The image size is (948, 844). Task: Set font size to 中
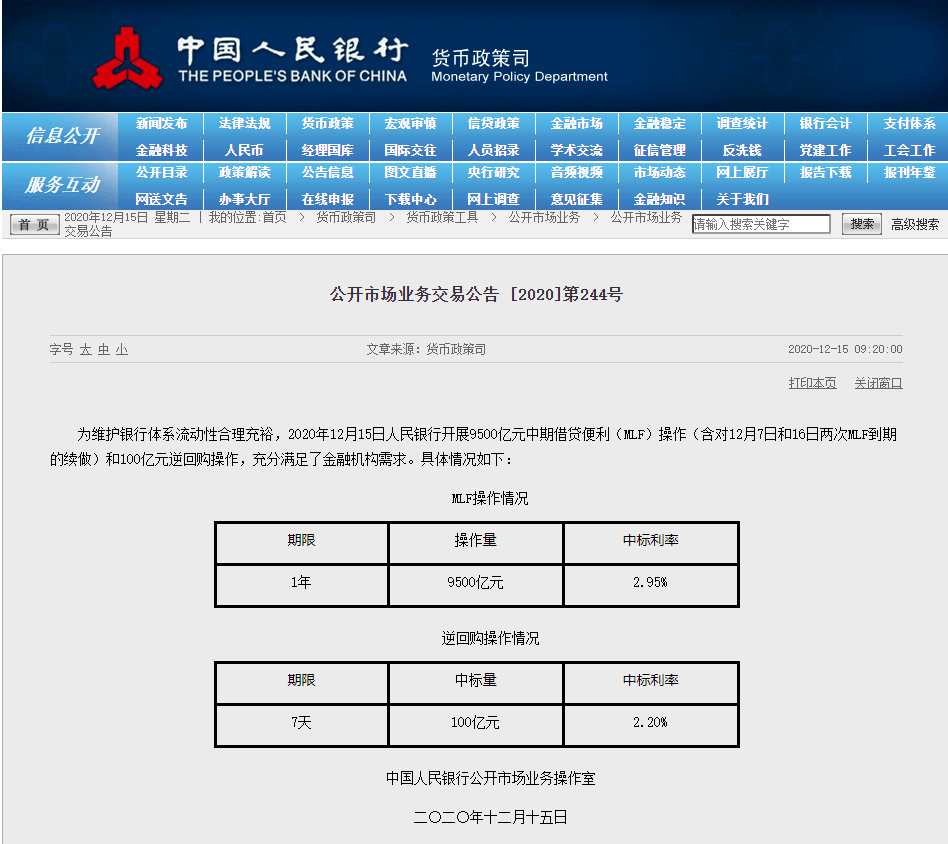pos(104,349)
